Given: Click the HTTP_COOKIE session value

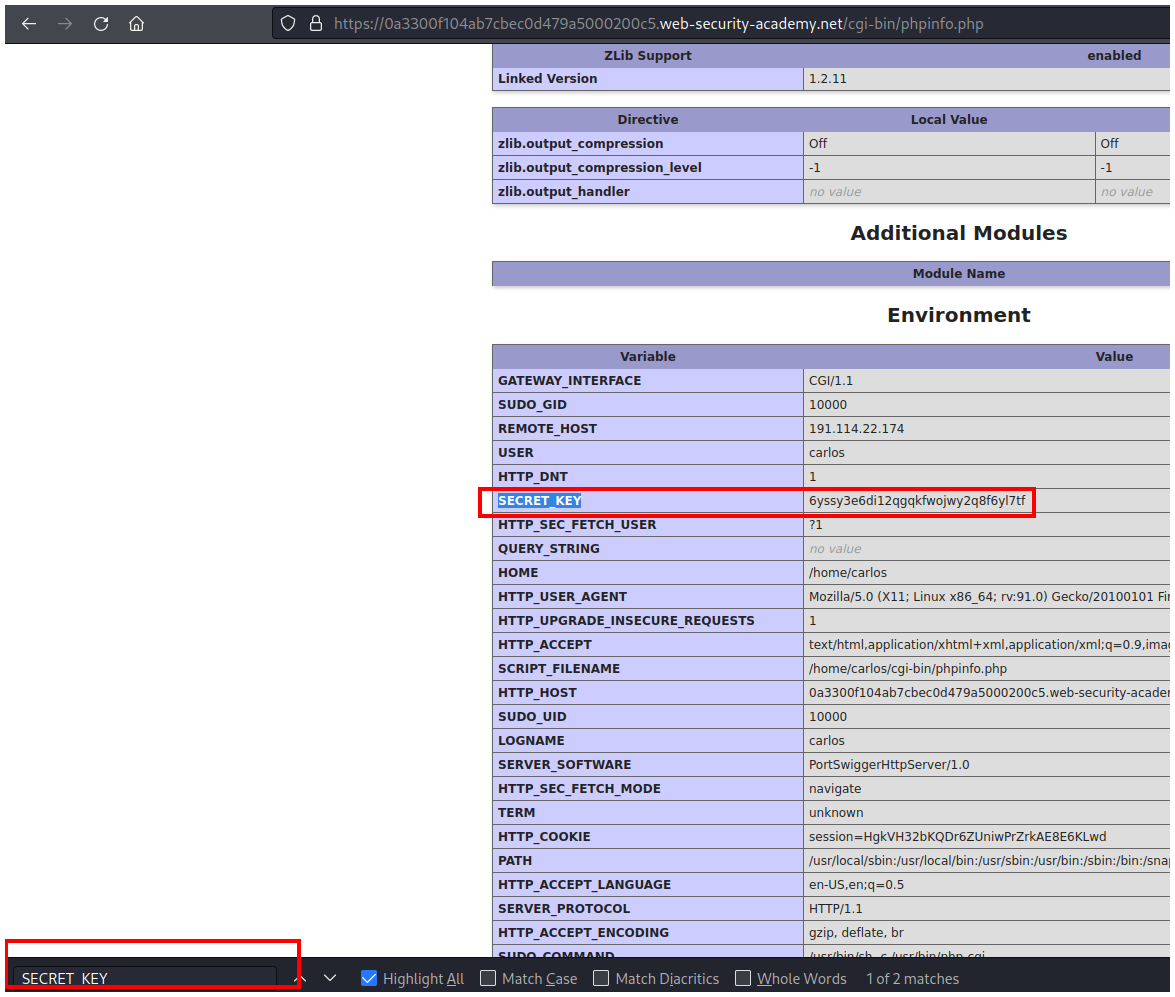Looking at the screenshot, I should point(957,836).
